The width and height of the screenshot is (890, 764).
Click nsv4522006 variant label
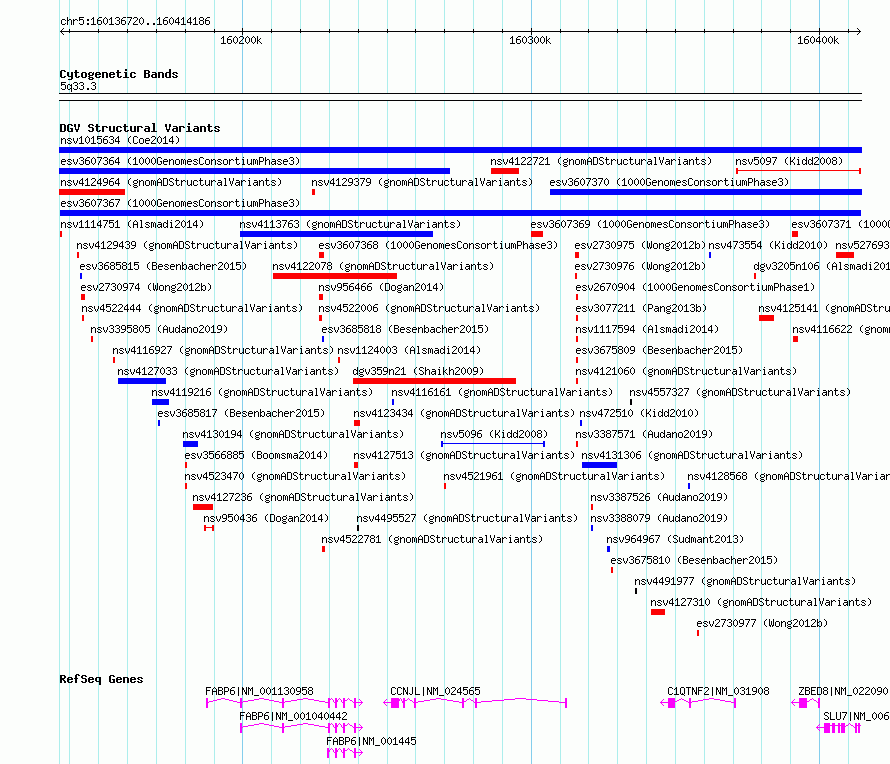pyautogui.click(x=429, y=308)
